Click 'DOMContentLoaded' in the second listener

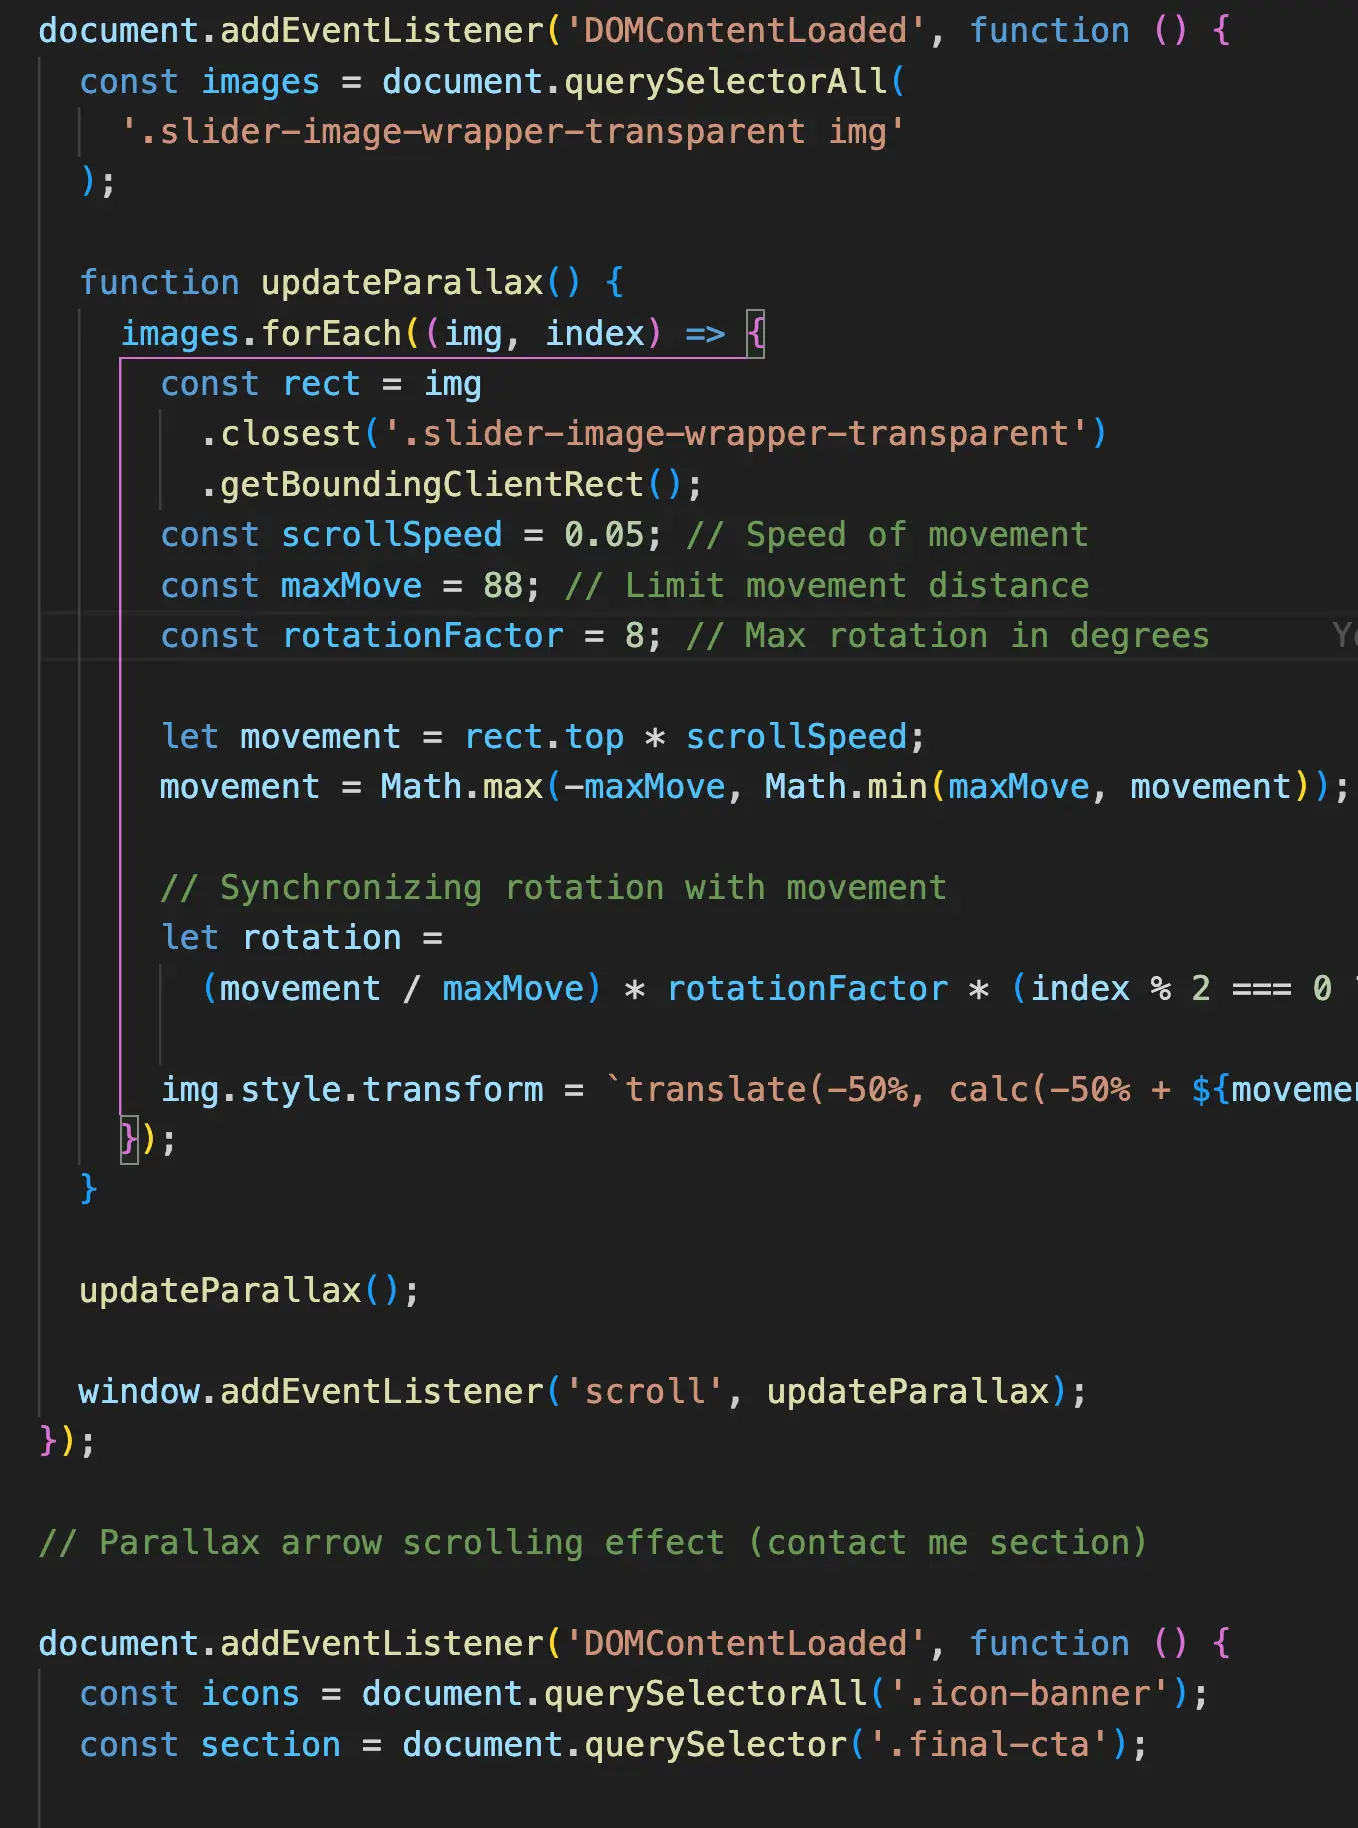point(746,1644)
